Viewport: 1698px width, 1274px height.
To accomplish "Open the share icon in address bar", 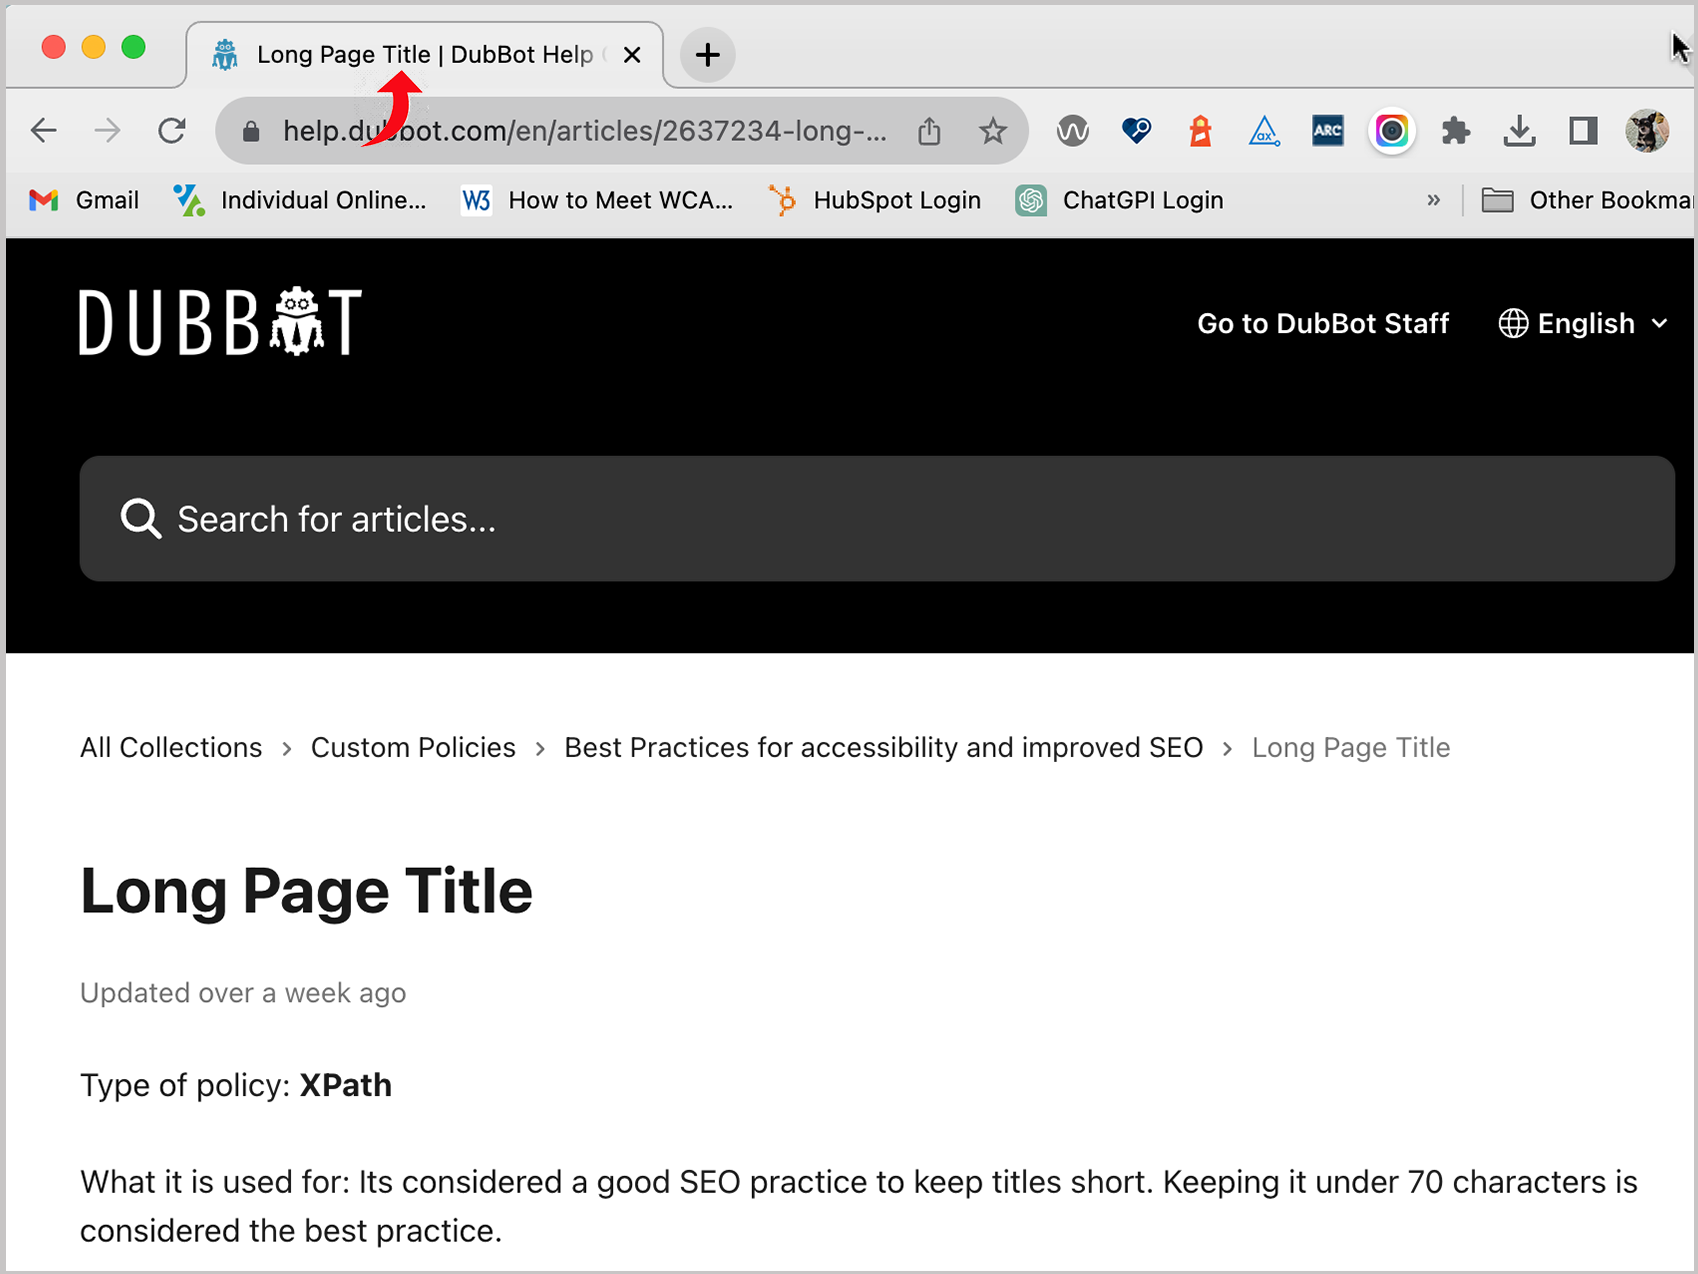I will click(x=928, y=130).
